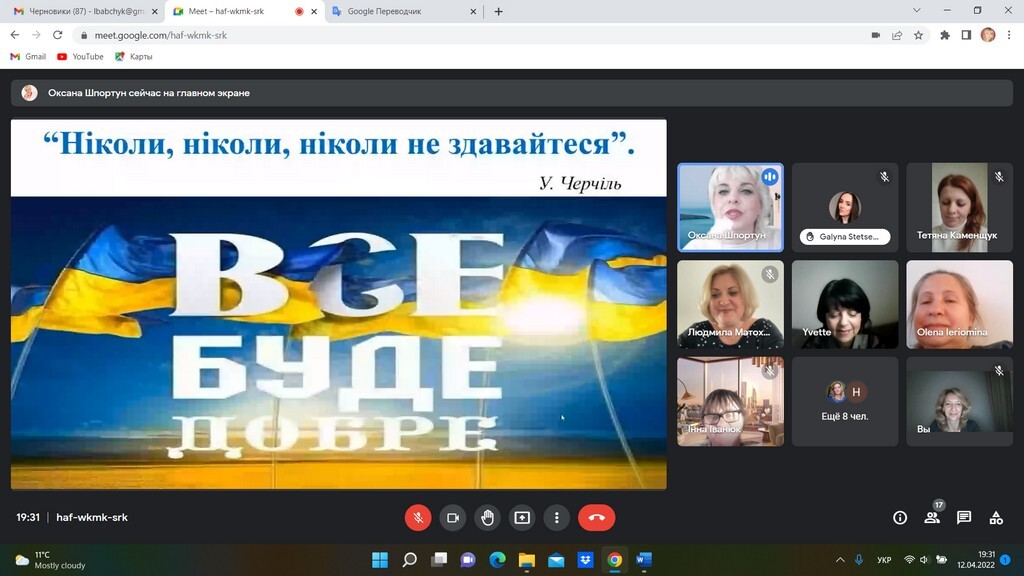Image resolution: width=1024 pixels, height=576 pixels.
Task: Click the Olena Ieriomina video tile
Action: click(959, 304)
